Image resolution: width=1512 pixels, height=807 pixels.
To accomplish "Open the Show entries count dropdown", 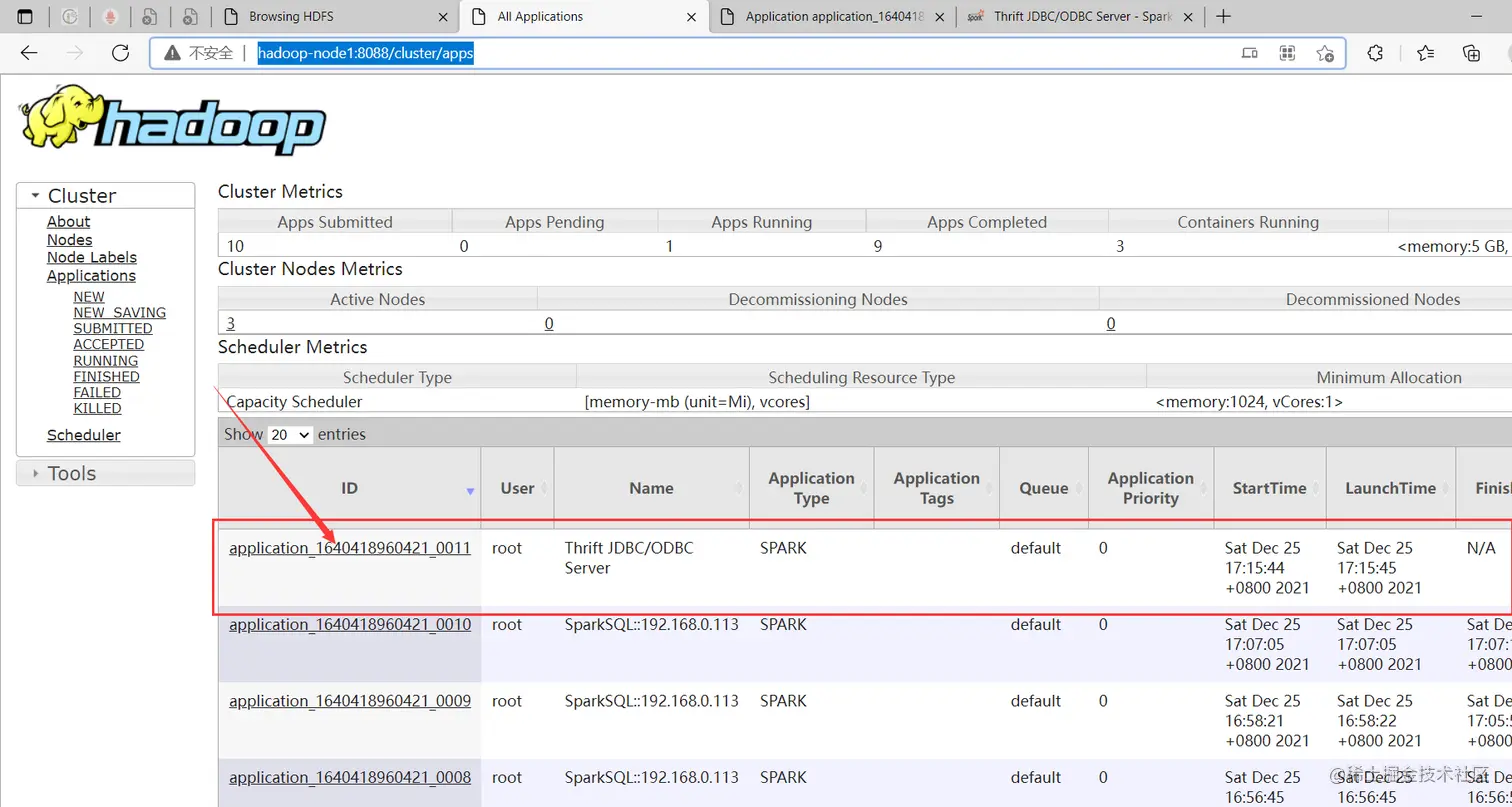I will (291, 435).
